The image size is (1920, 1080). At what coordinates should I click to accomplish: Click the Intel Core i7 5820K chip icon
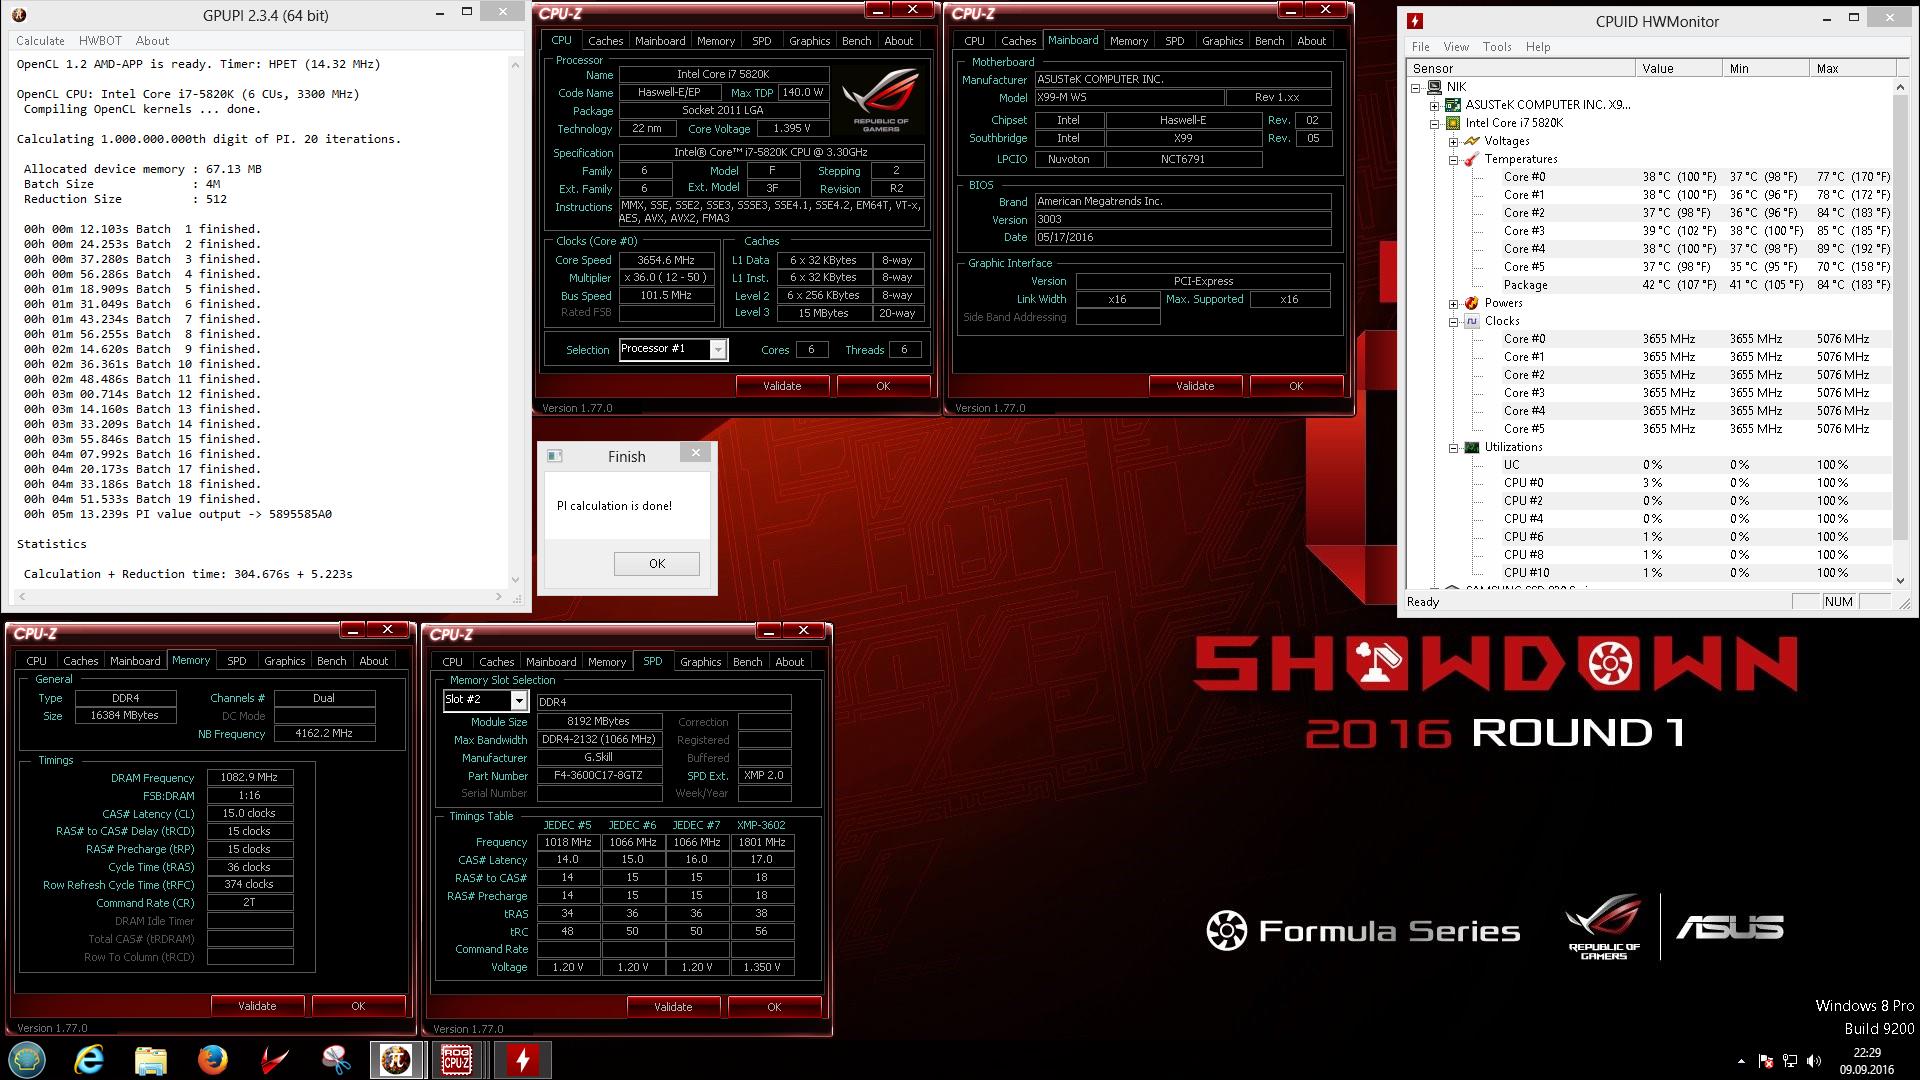[x=1452, y=123]
